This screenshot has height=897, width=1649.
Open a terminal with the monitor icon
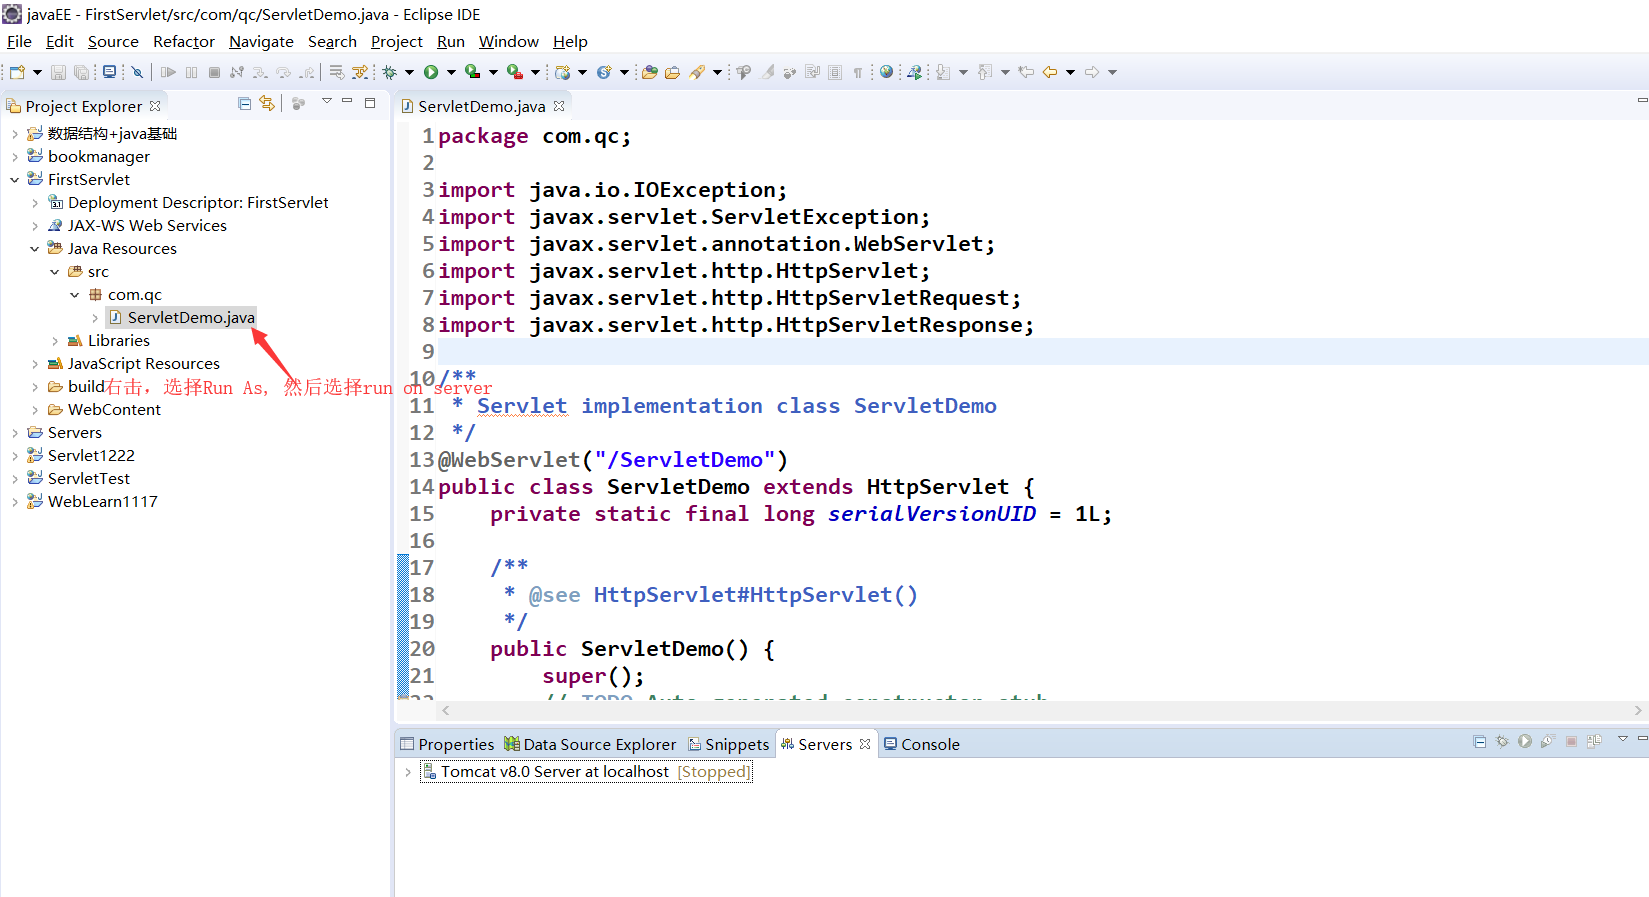[109, 72]
